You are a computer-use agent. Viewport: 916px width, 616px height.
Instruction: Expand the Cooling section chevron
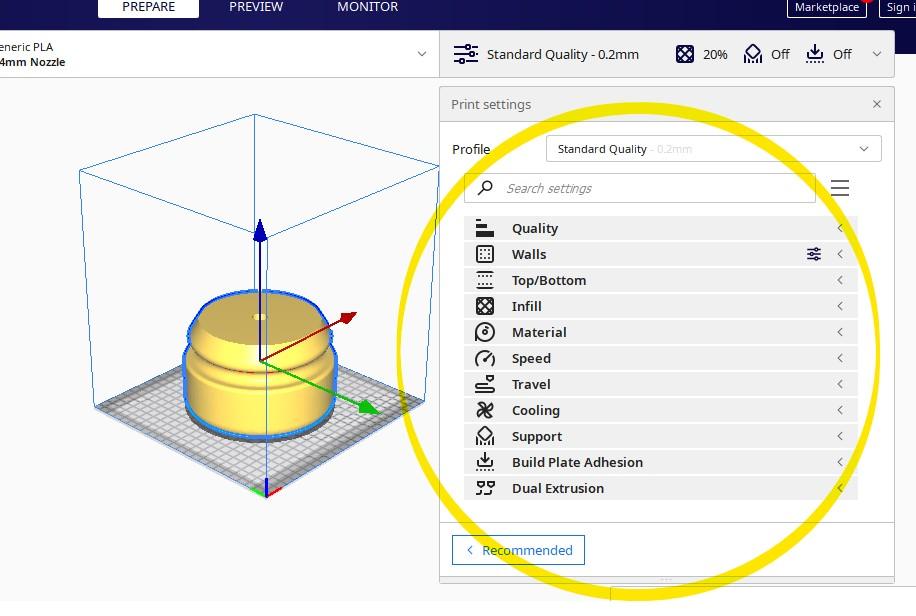pyautogui.click(x=840, y=410)
